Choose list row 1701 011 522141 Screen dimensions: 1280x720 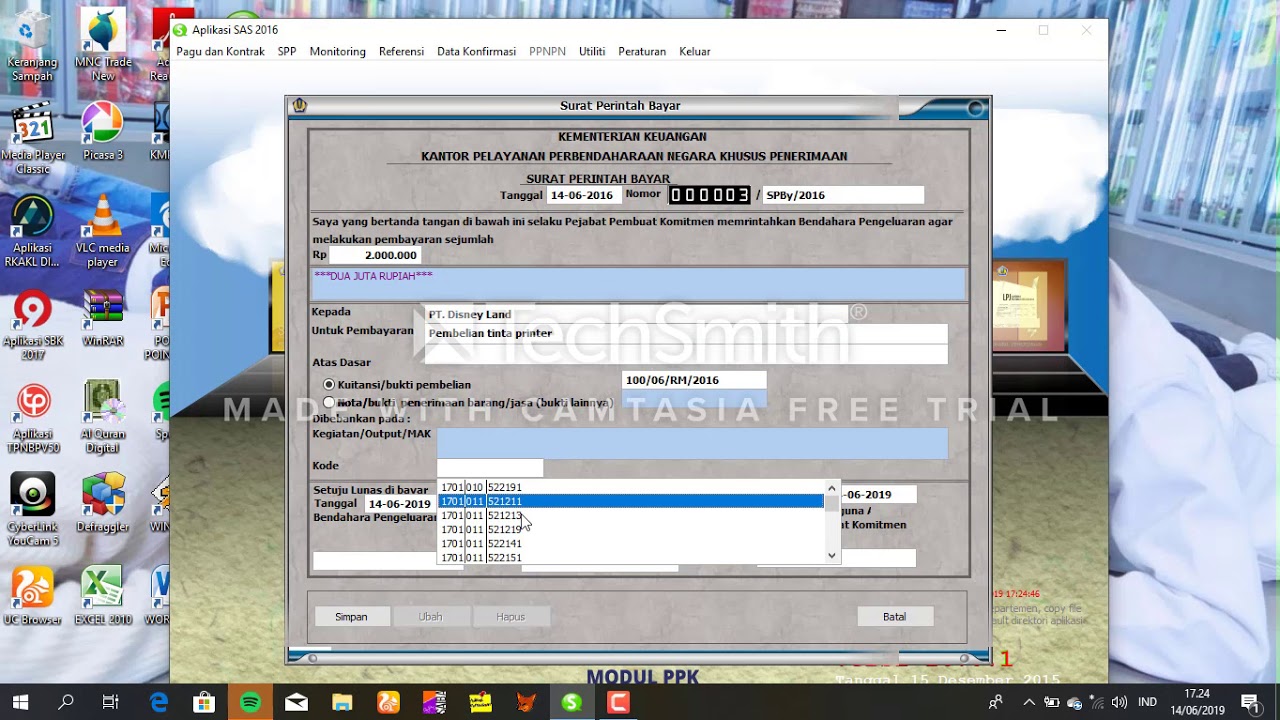(631, 543)
